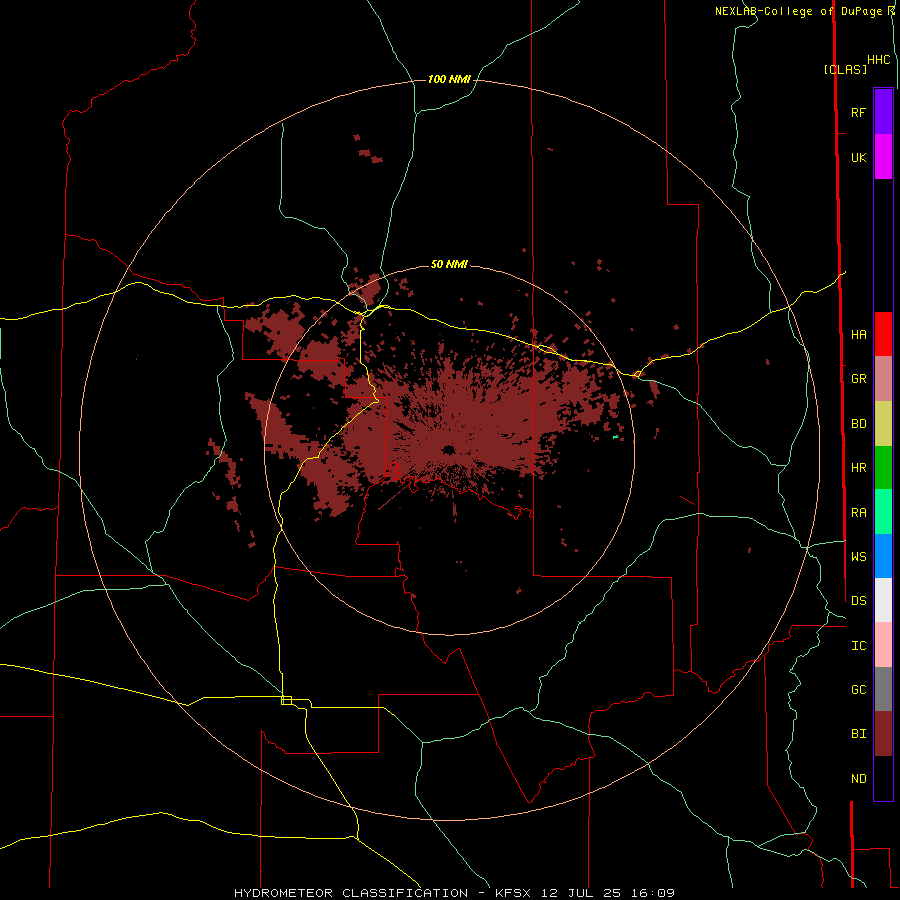This screenshot has height=900, width=900.
Task: Click the 100 NMI range ring label
Action: 449,79
